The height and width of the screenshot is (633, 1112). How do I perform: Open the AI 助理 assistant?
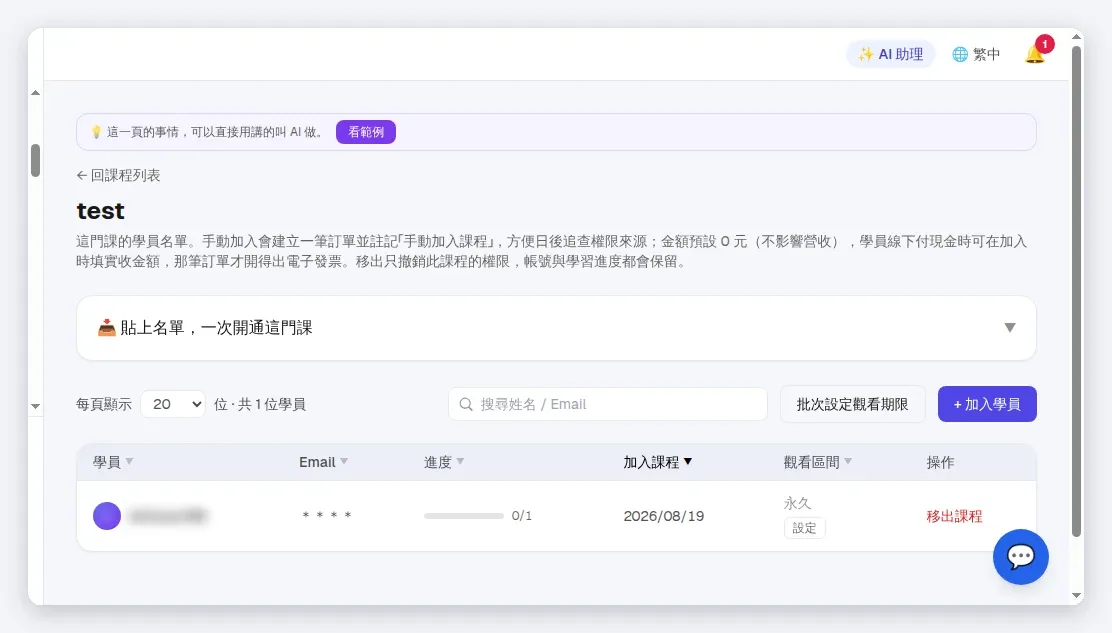891,54
